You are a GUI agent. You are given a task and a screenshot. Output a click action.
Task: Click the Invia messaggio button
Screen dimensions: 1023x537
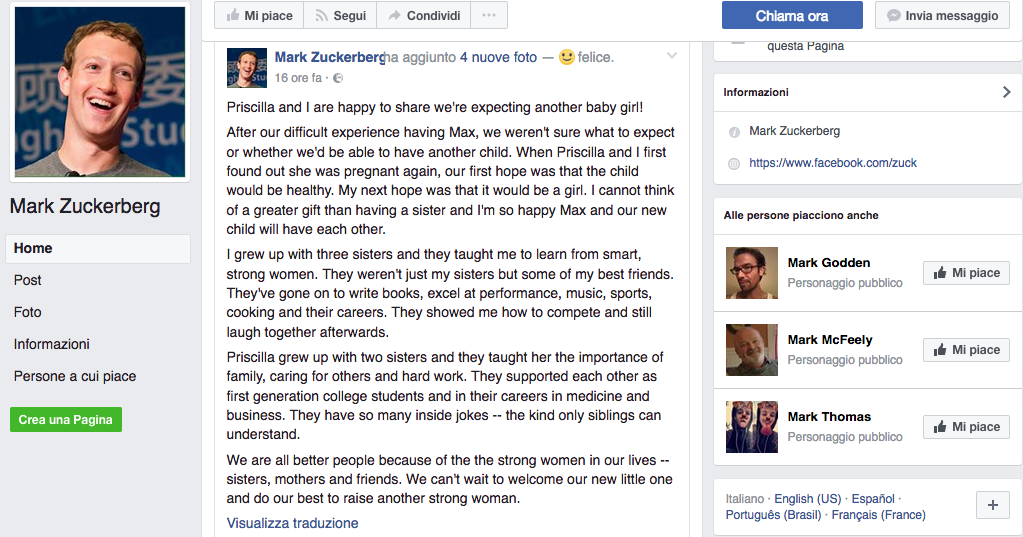coord(942,16)
